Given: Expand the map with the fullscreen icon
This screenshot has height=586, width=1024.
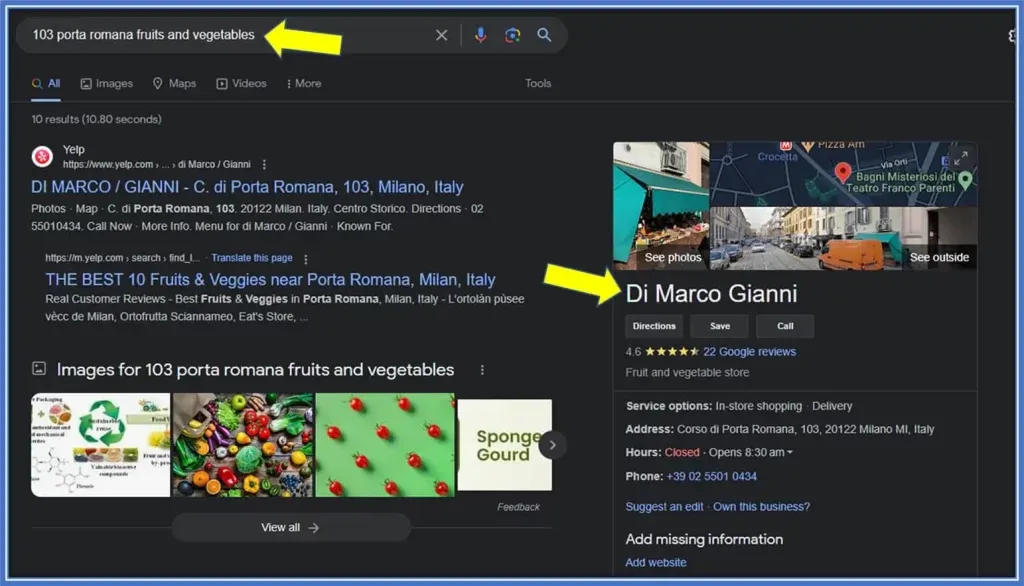Looking at the screenshot, I should (x=961, y=157).
